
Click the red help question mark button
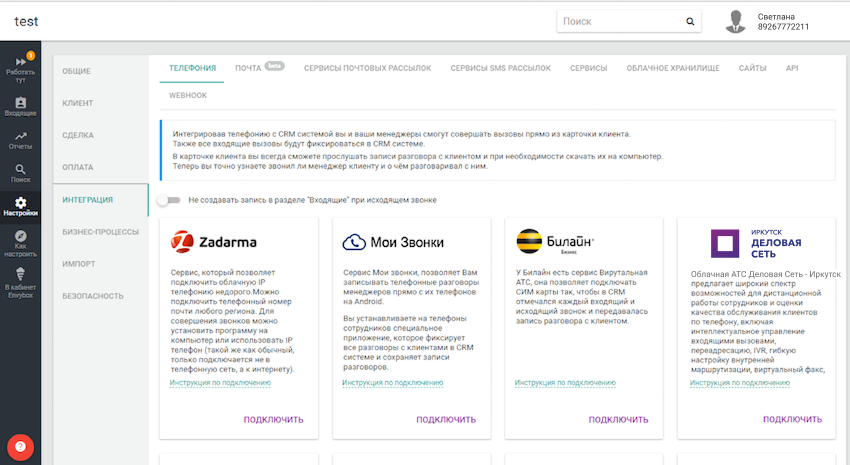(x=20, y=446)
